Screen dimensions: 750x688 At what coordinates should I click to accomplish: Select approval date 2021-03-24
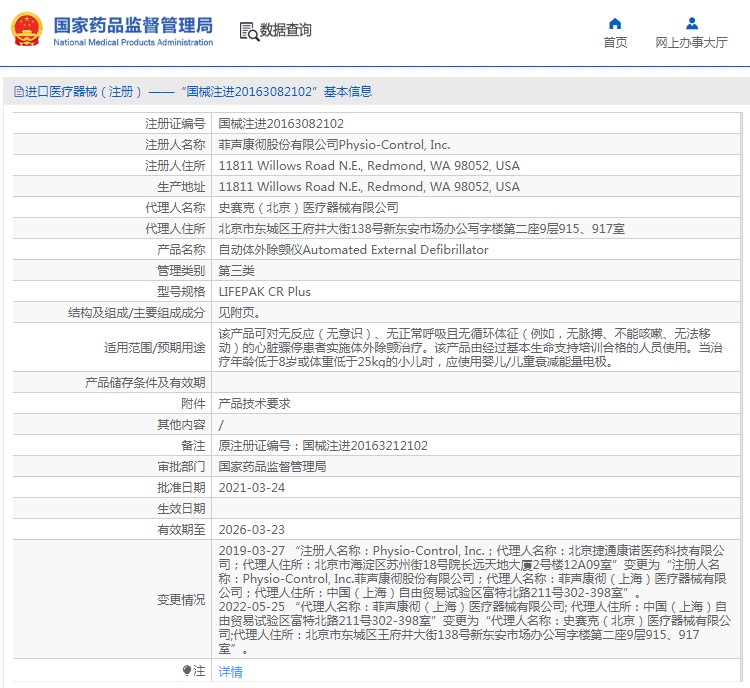[252, 488]
